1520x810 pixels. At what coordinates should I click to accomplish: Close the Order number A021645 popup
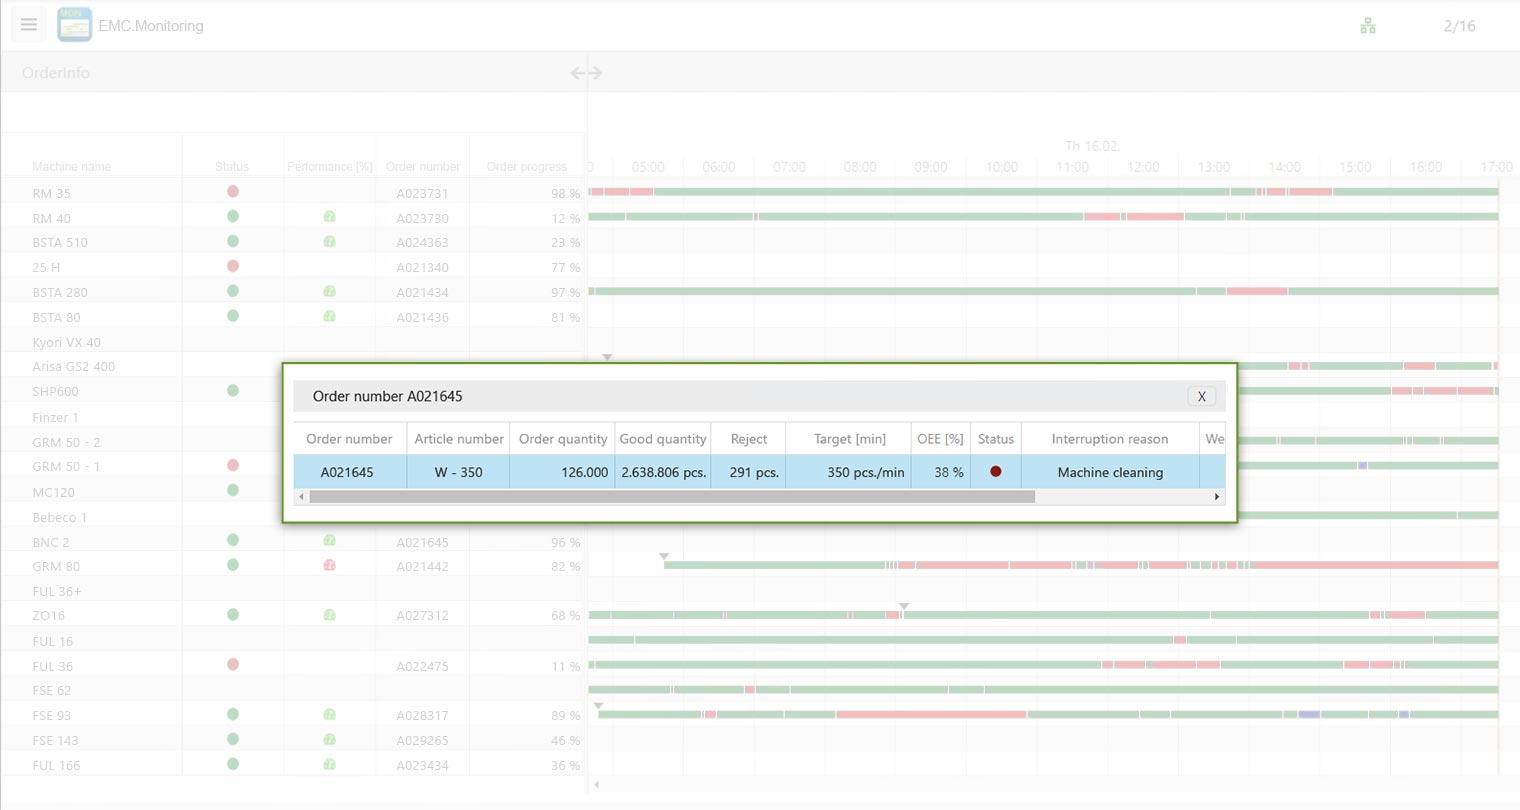click(1201, 396)
